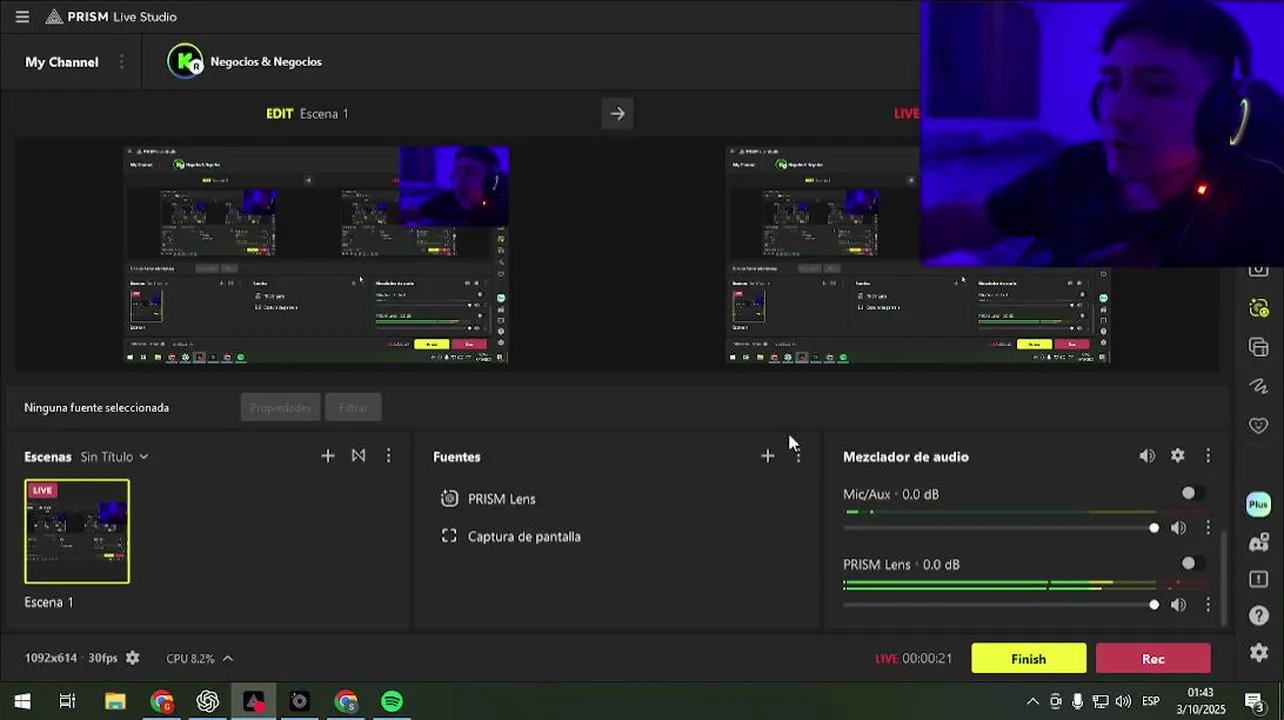Adjust the Mic/Aux volume slider knob
The width and height of the screenshot is (1284, 720).
coord(1154,528)
